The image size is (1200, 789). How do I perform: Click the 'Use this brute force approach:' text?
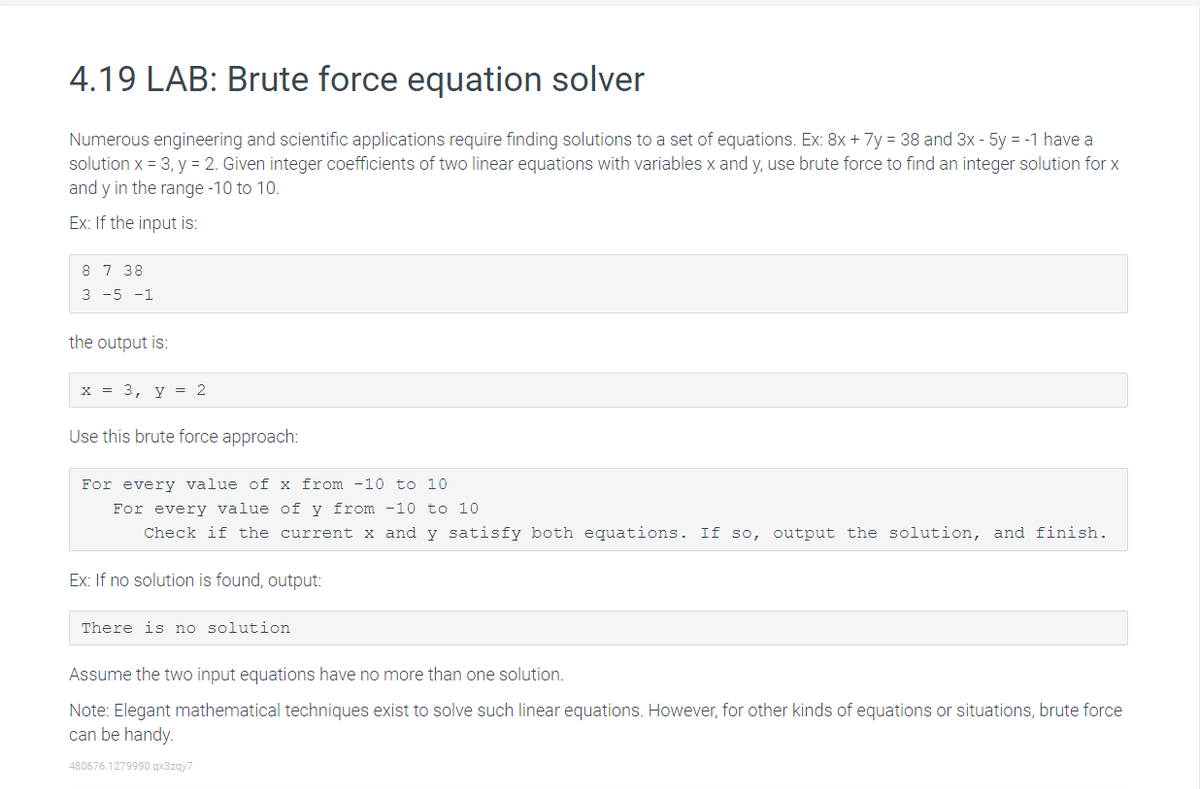[x=183, y=437]
